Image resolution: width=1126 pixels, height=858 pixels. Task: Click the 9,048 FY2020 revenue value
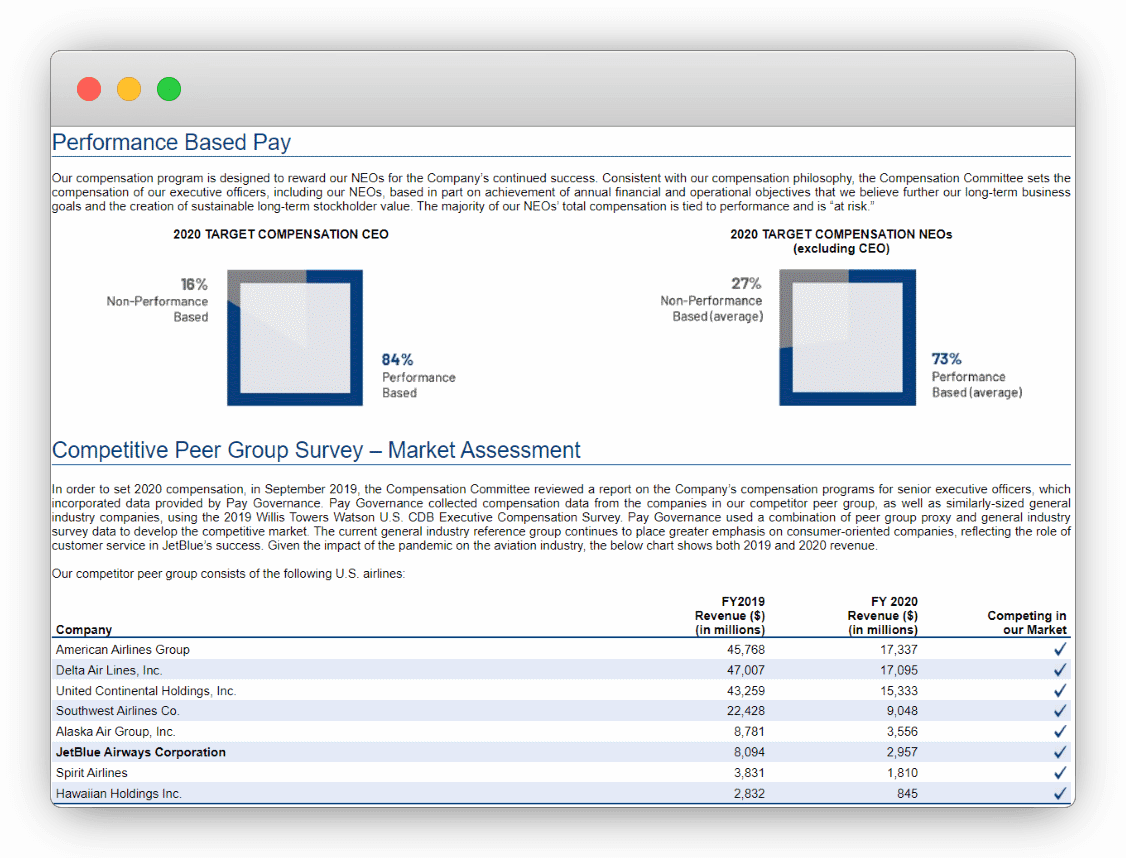click(902, 711)
